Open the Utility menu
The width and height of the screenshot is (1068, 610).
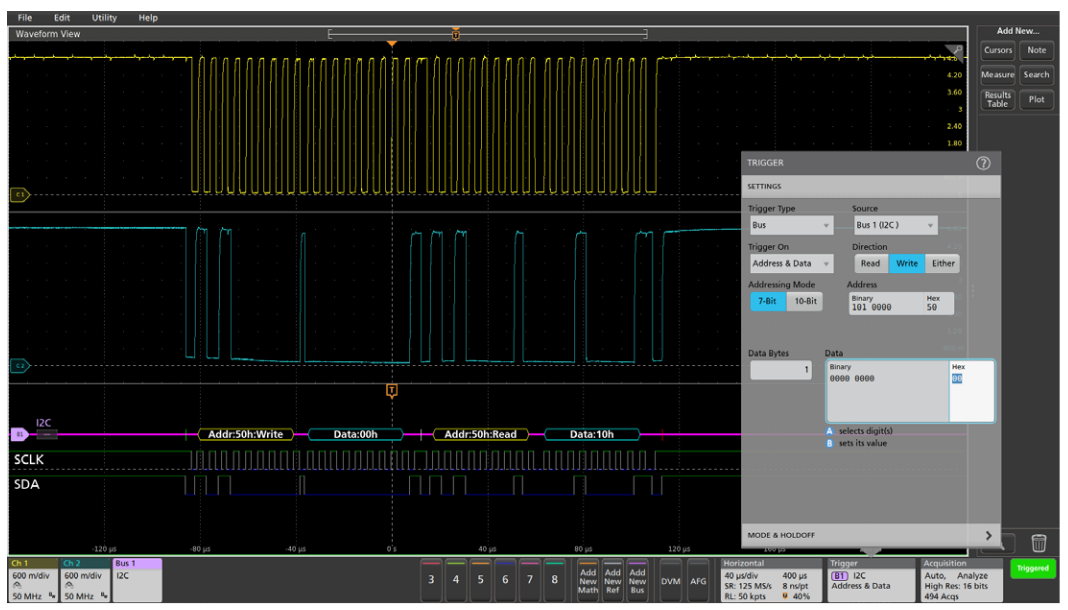click(x=103, y=17)
